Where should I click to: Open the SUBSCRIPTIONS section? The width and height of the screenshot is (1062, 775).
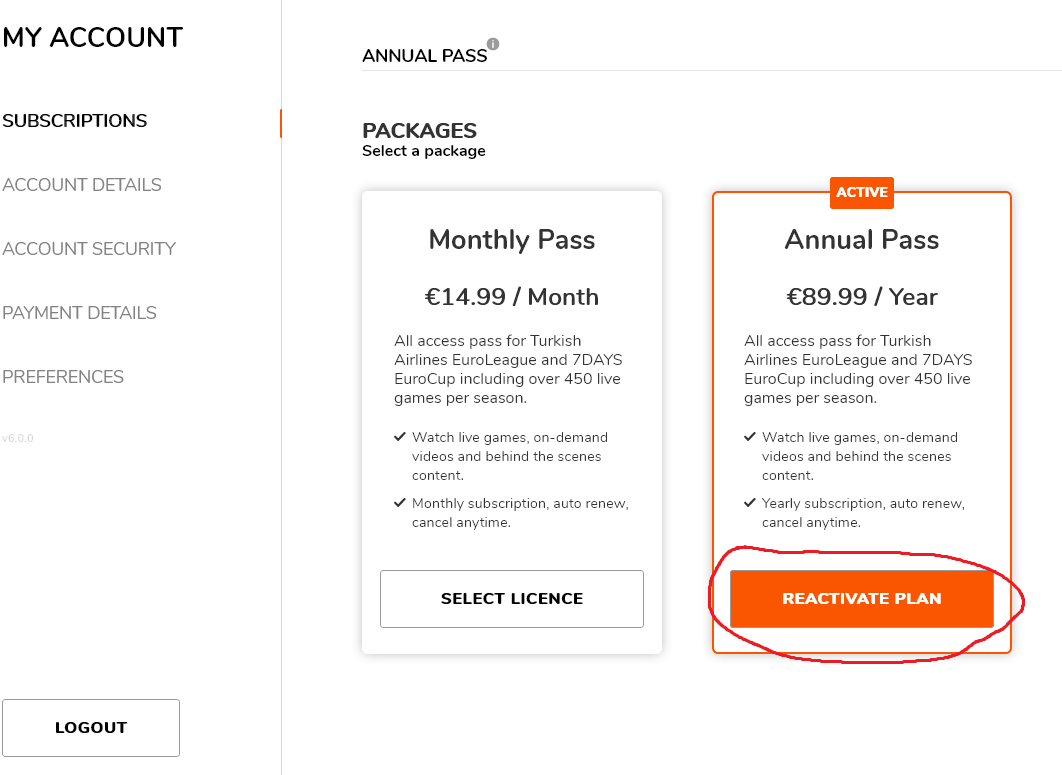[75, 121]
